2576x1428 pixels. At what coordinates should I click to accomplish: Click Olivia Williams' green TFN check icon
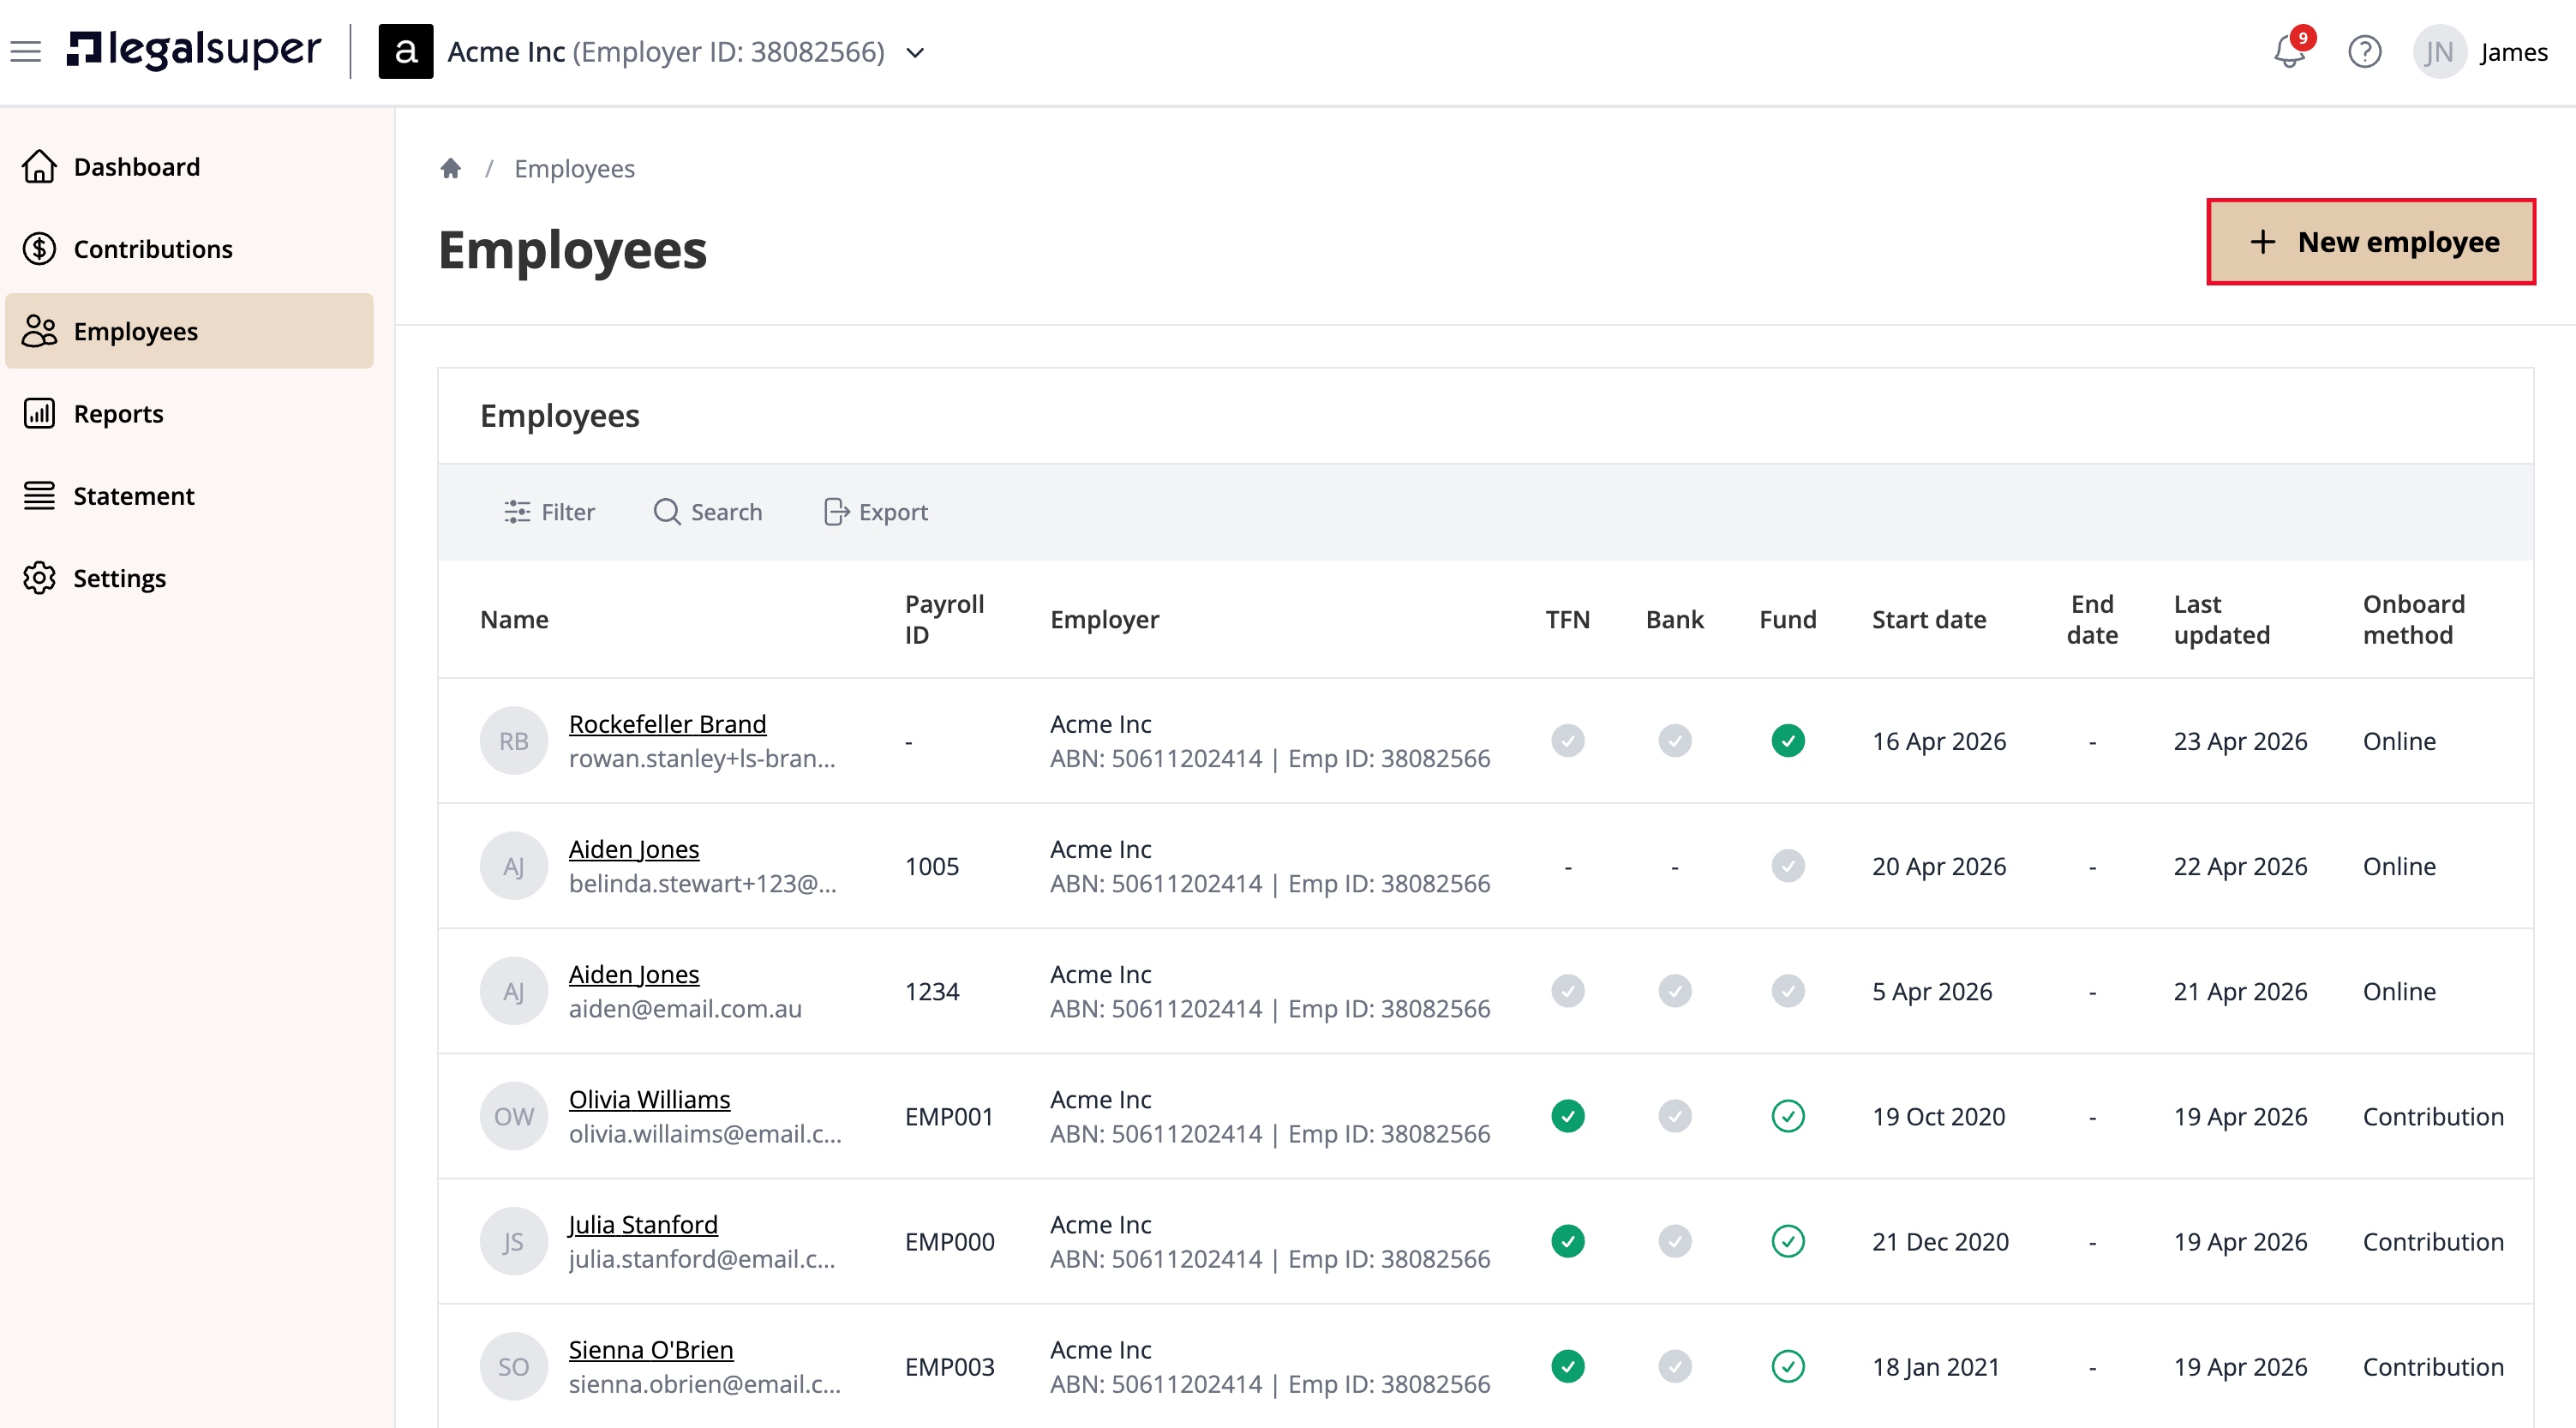[x=1567, y=1115]
